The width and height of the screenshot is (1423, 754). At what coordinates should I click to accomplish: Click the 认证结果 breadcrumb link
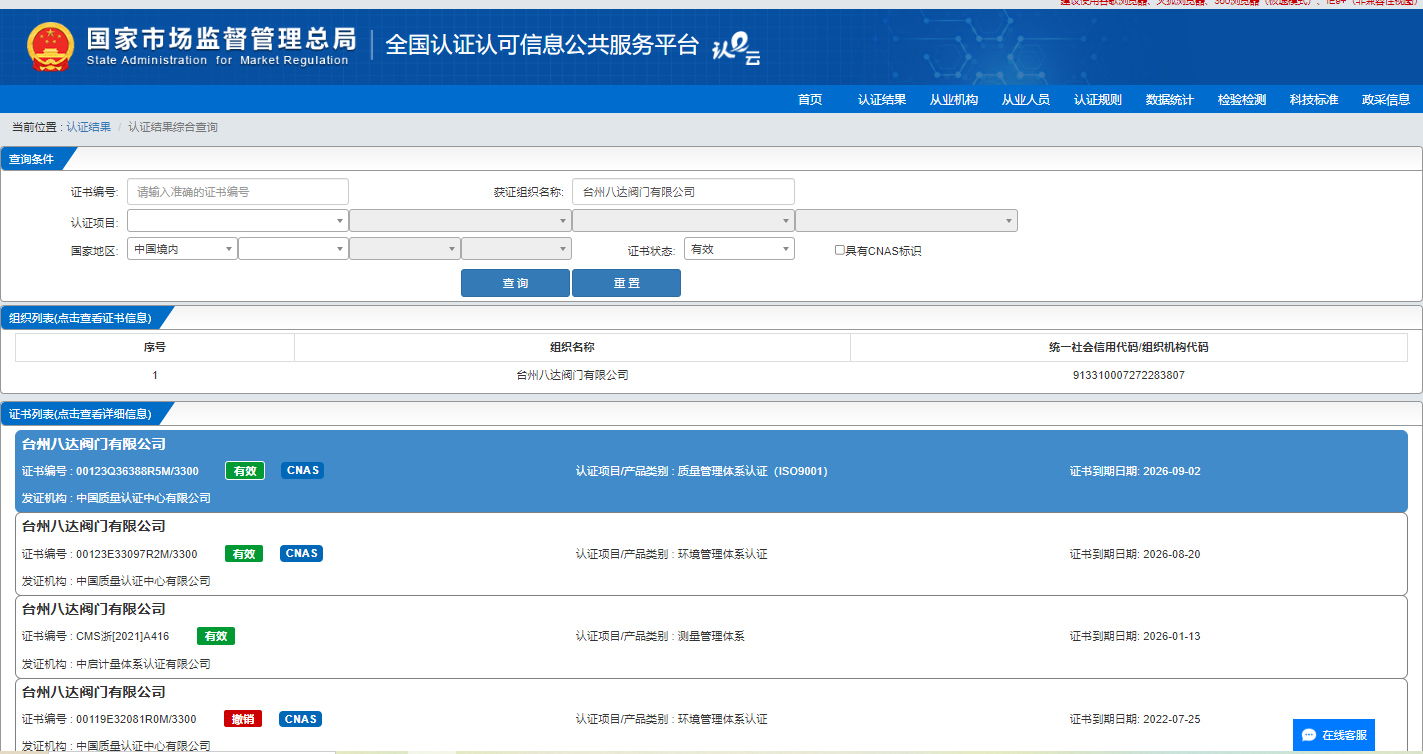click(x=88, y=127)
